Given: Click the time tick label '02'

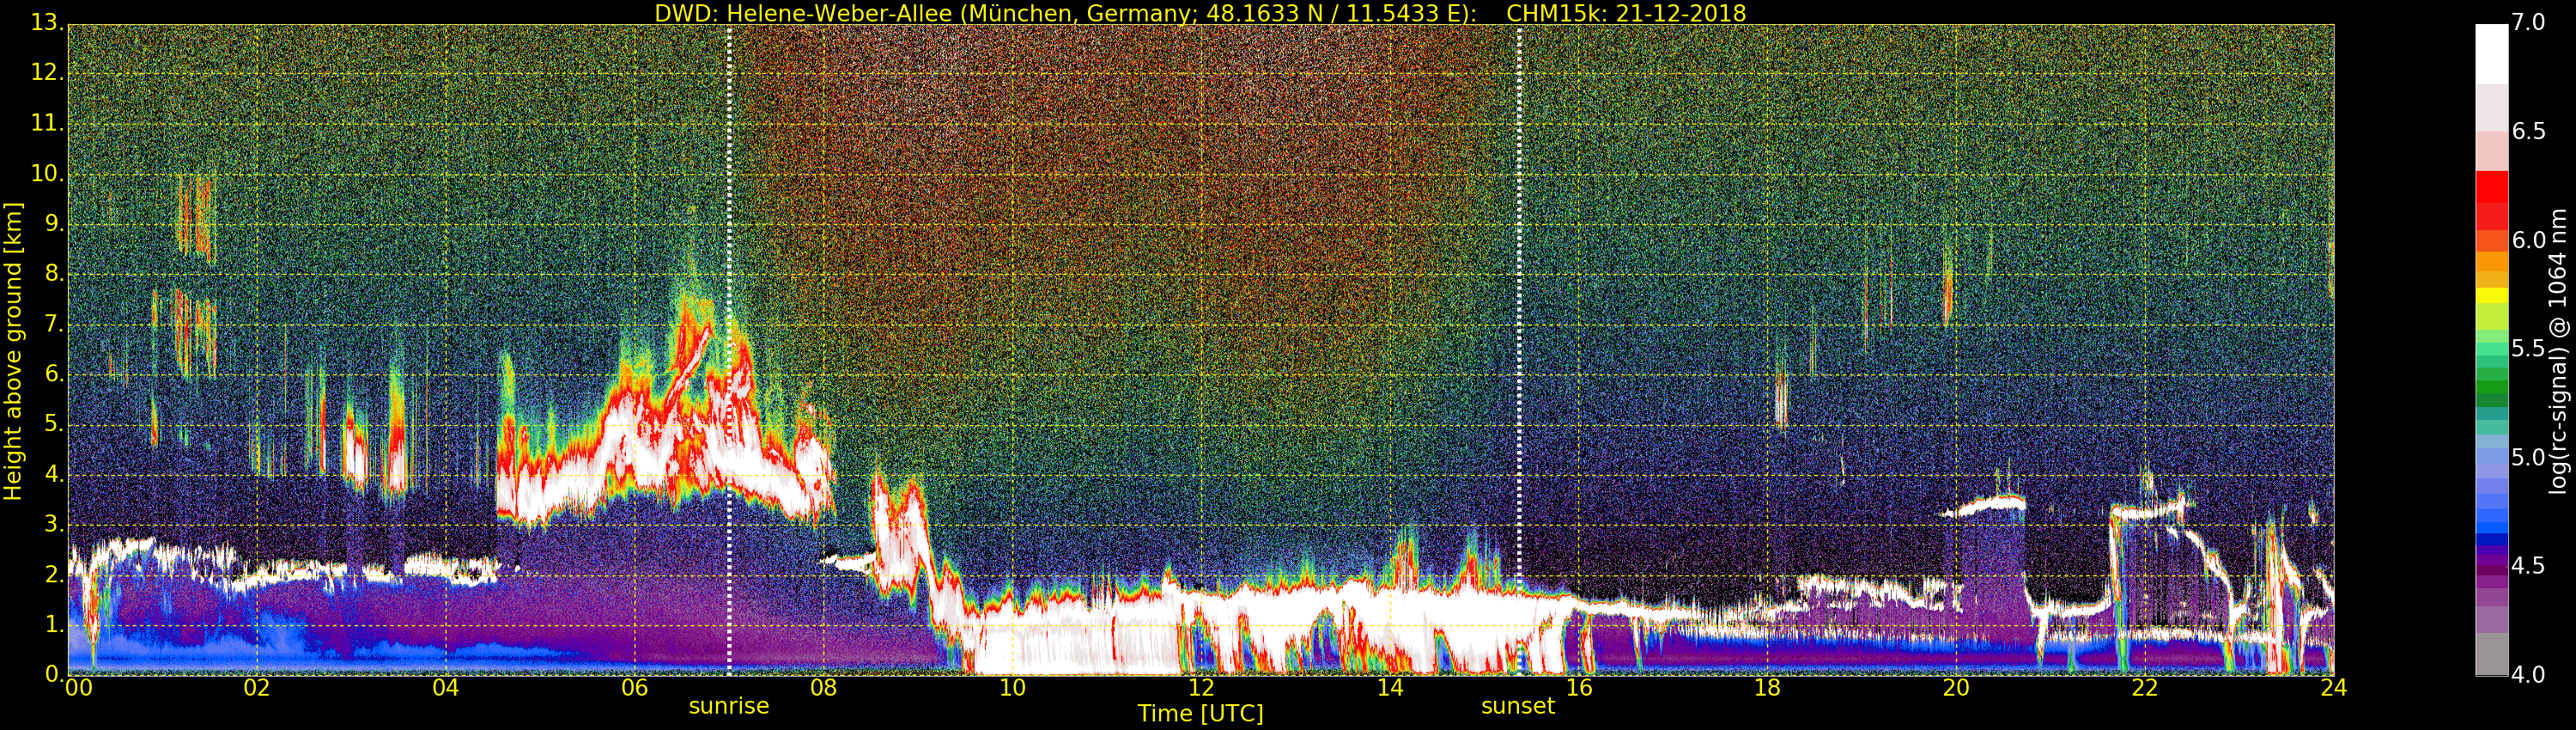Looking at the screenshot, I should 257,688.
